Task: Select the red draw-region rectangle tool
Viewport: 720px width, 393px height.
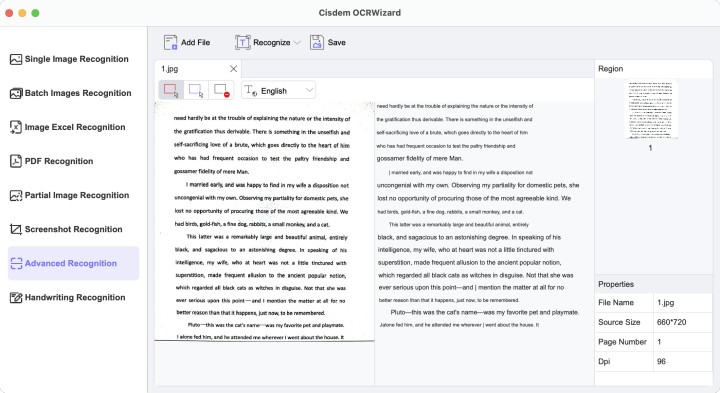Action: (x=171, y=90)
